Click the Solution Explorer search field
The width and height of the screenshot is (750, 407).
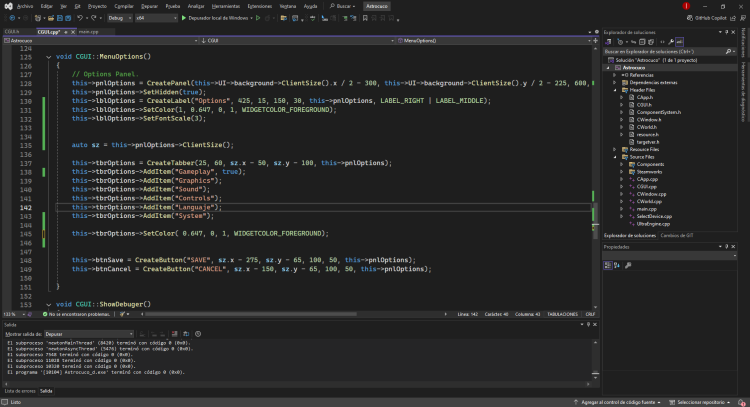(x=660, y=50)
